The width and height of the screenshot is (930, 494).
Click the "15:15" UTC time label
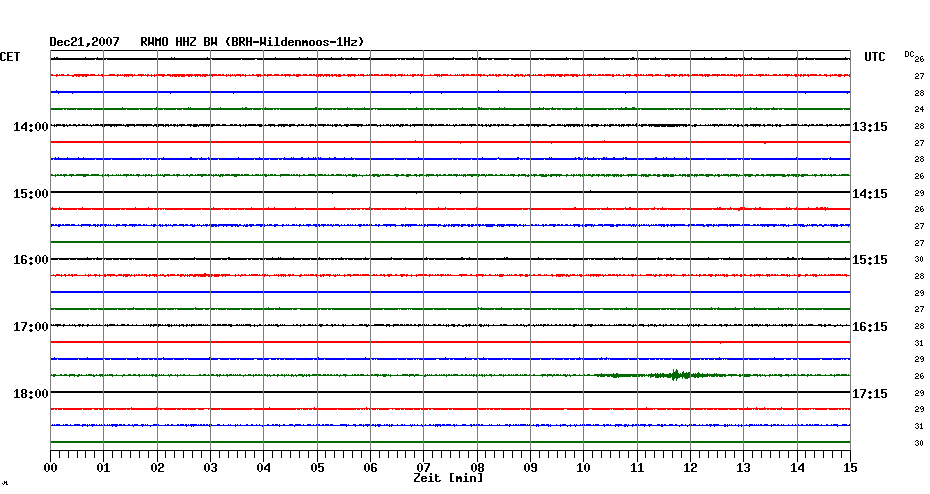coord(870,260)
